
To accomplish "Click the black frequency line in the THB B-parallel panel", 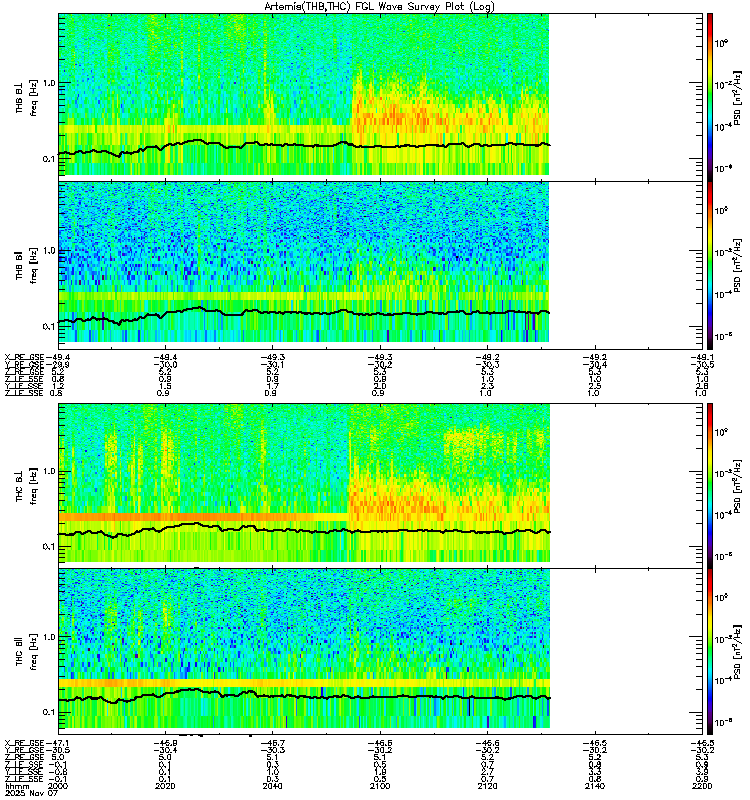I will [x=304, y=313].
